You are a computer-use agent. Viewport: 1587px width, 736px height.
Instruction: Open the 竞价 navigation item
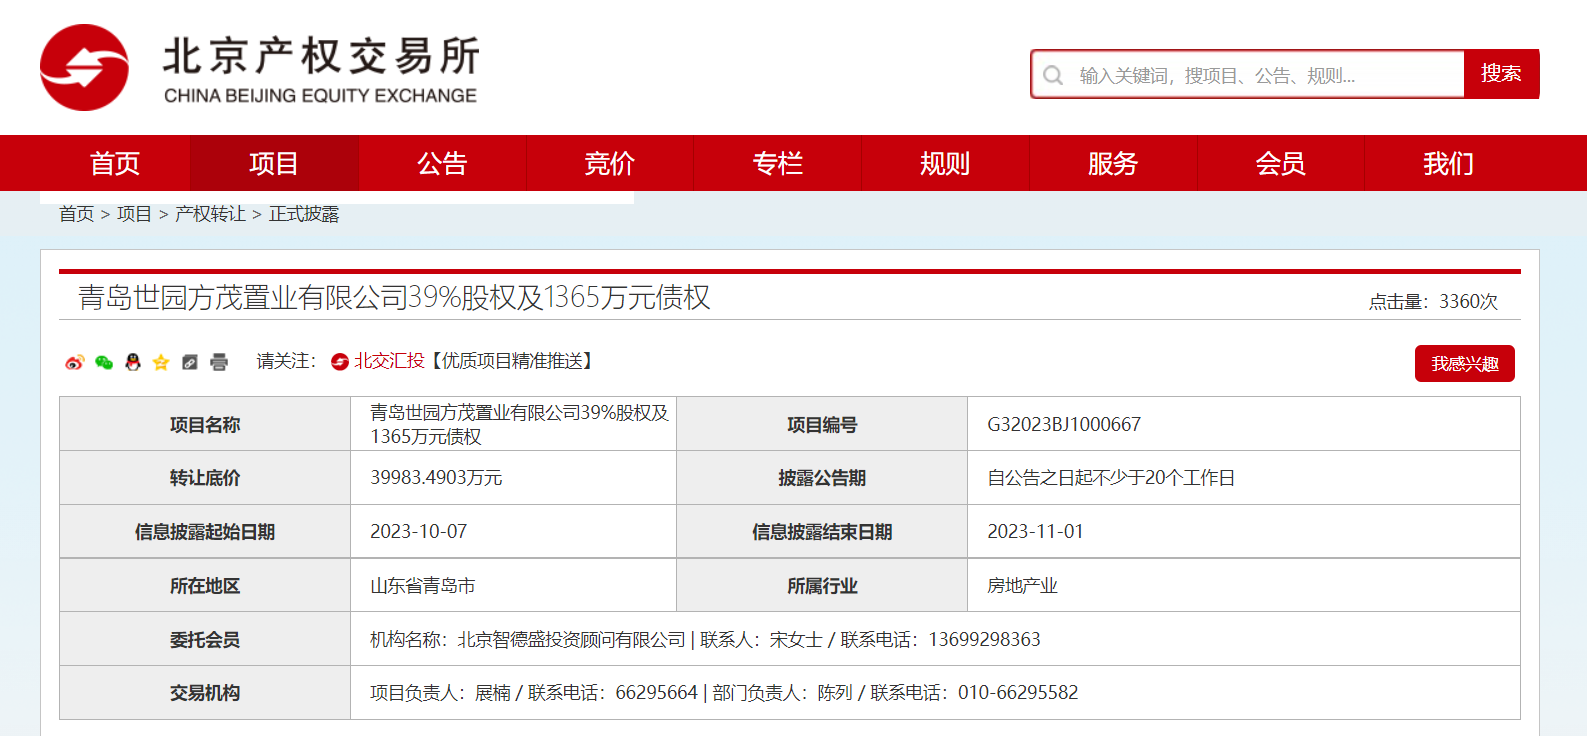(x=609, y=163)
